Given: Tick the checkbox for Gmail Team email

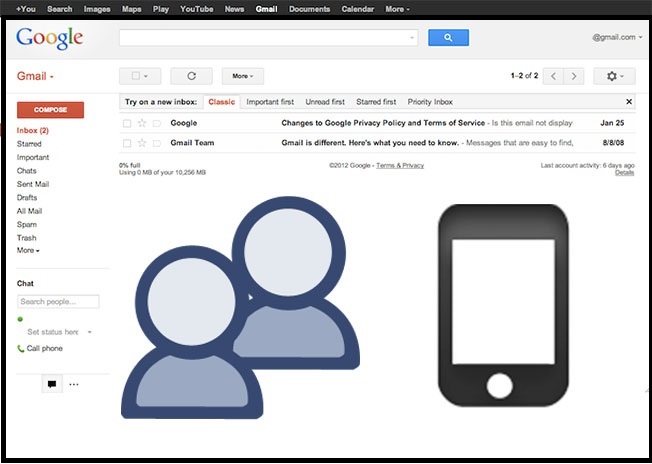Looking at the screenshot, I should click(127, 143).
